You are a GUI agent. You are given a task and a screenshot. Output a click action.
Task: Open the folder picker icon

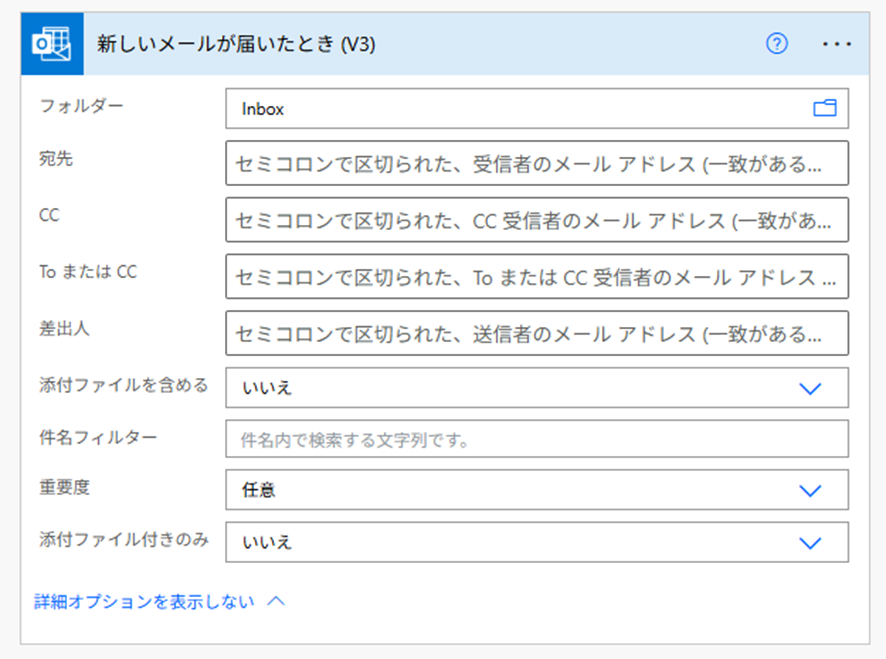tap(824, 109)
